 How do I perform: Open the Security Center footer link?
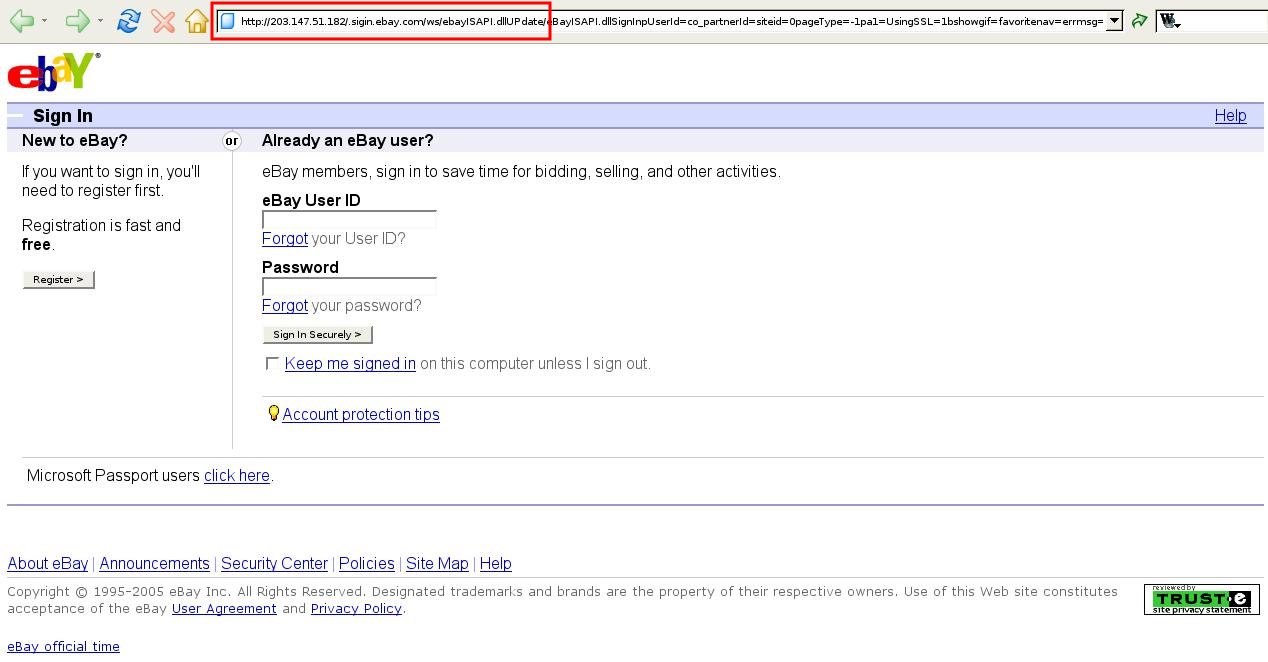coord(274,563)
